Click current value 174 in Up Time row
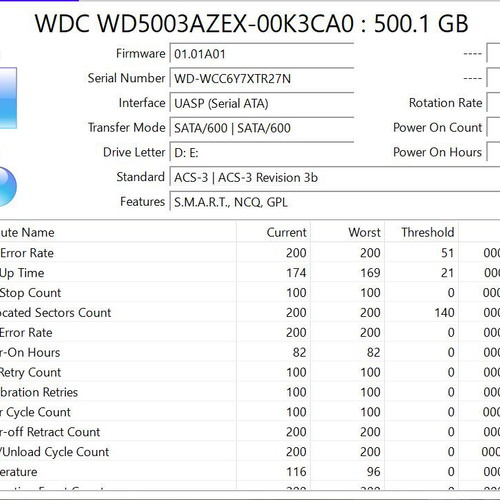 click(x=296, y=273)
